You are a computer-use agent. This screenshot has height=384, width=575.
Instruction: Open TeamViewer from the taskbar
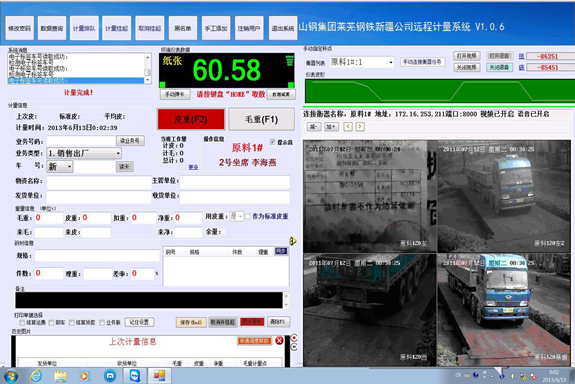(135, 376)
